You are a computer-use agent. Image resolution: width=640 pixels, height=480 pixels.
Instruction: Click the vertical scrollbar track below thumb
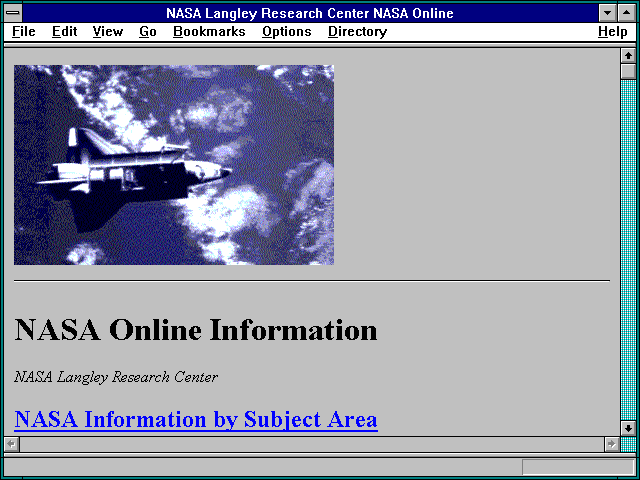pos(628,250)
